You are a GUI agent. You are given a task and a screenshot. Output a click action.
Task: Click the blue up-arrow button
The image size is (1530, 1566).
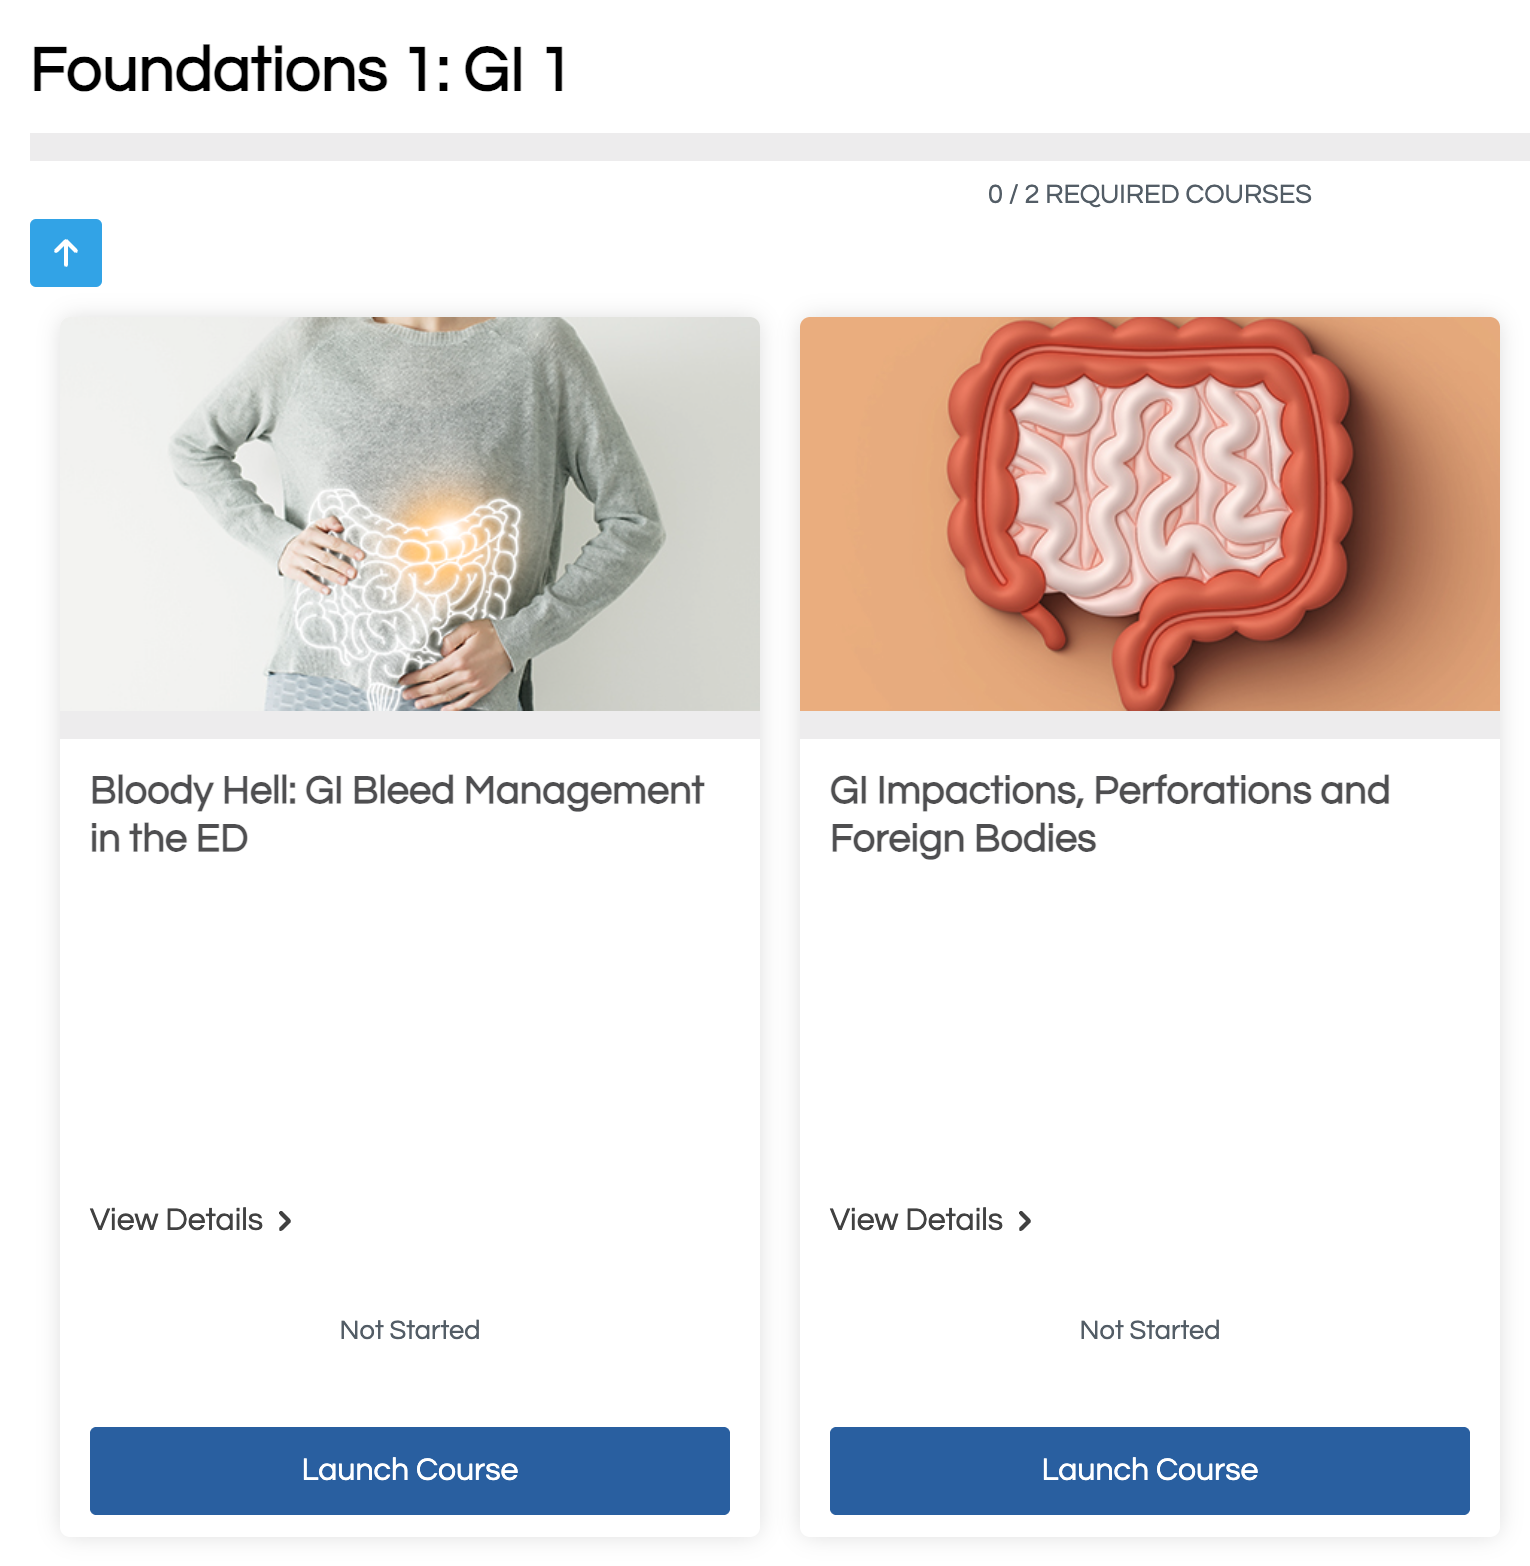click(66, 253)
